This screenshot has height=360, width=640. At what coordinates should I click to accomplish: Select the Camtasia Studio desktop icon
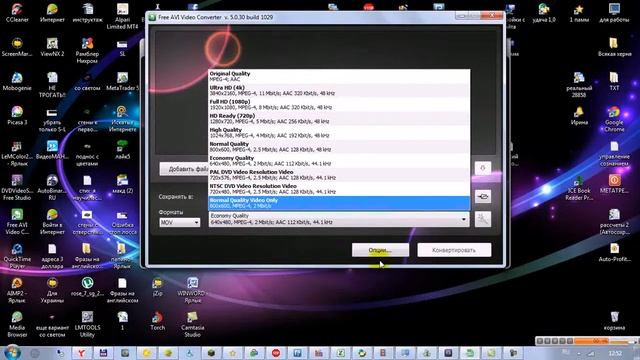[192, 324]
